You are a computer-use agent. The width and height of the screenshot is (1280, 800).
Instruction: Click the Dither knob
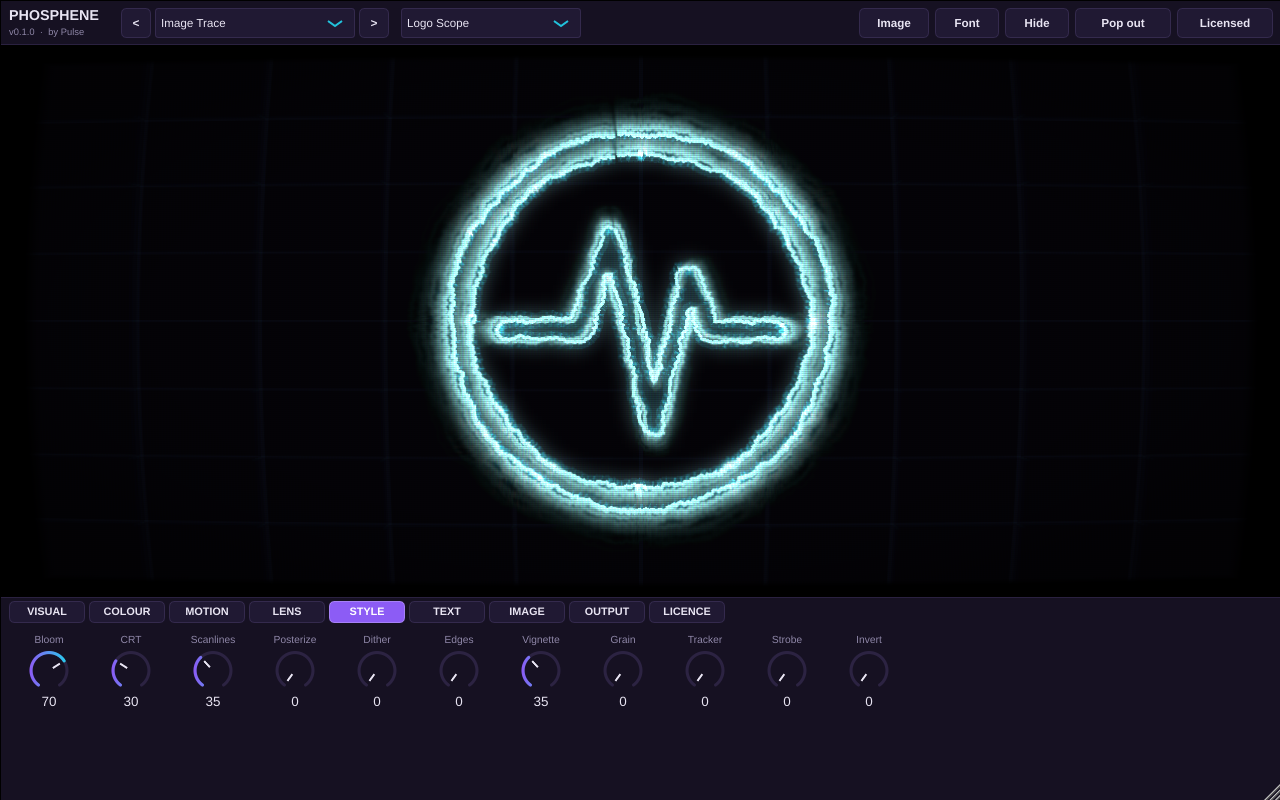pos(377,670)
